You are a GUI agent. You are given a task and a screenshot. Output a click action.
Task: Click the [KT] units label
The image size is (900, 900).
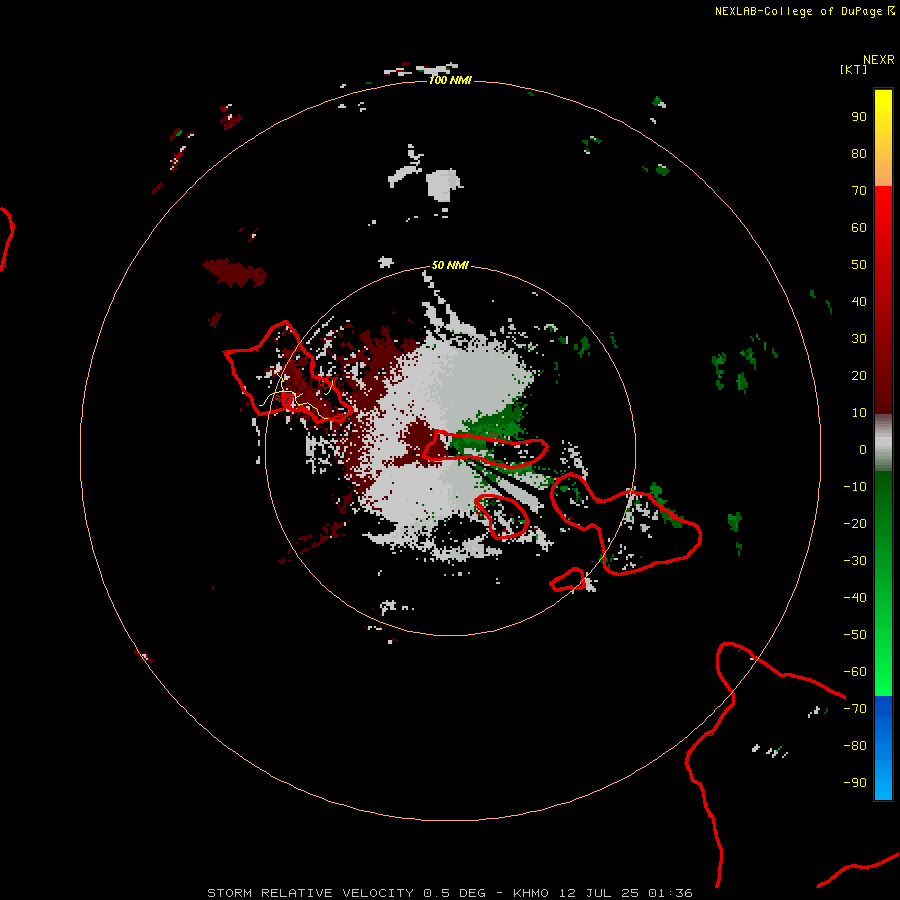click(854, 69)
